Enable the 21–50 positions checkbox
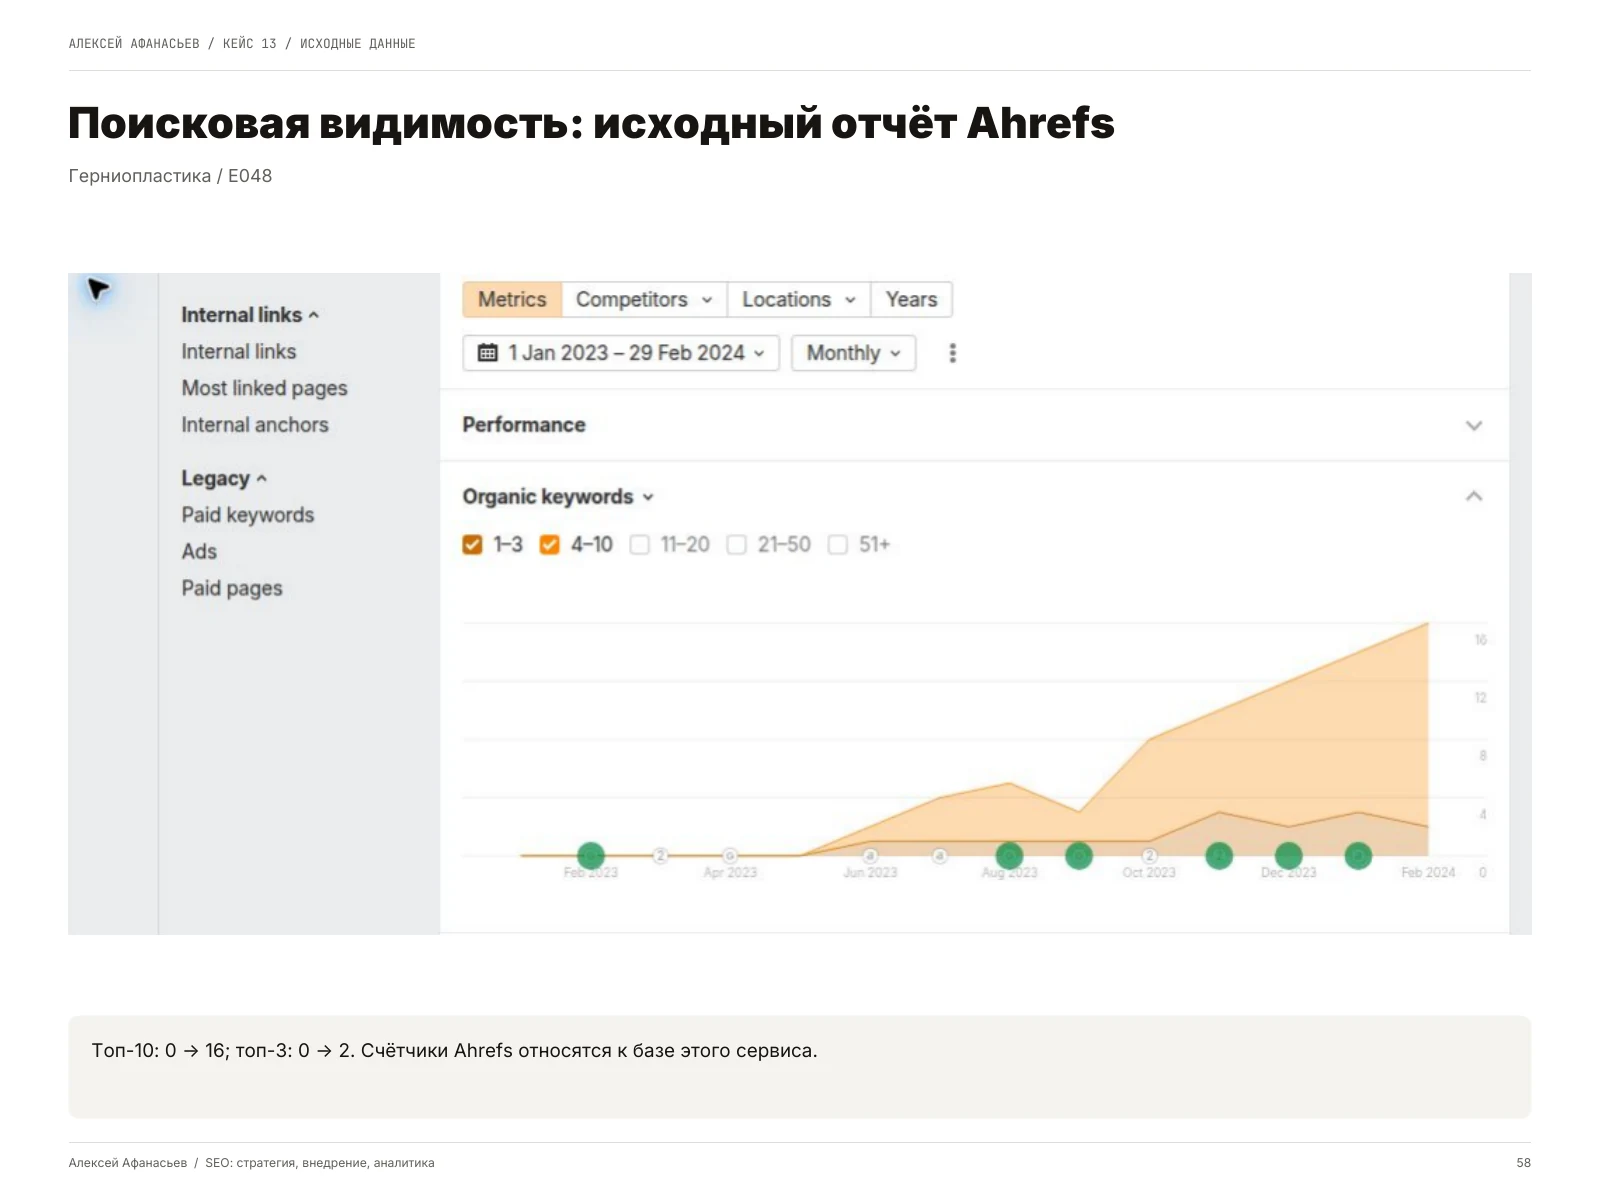Viewport: 1600px width, 1200px height. click(737, 545)
